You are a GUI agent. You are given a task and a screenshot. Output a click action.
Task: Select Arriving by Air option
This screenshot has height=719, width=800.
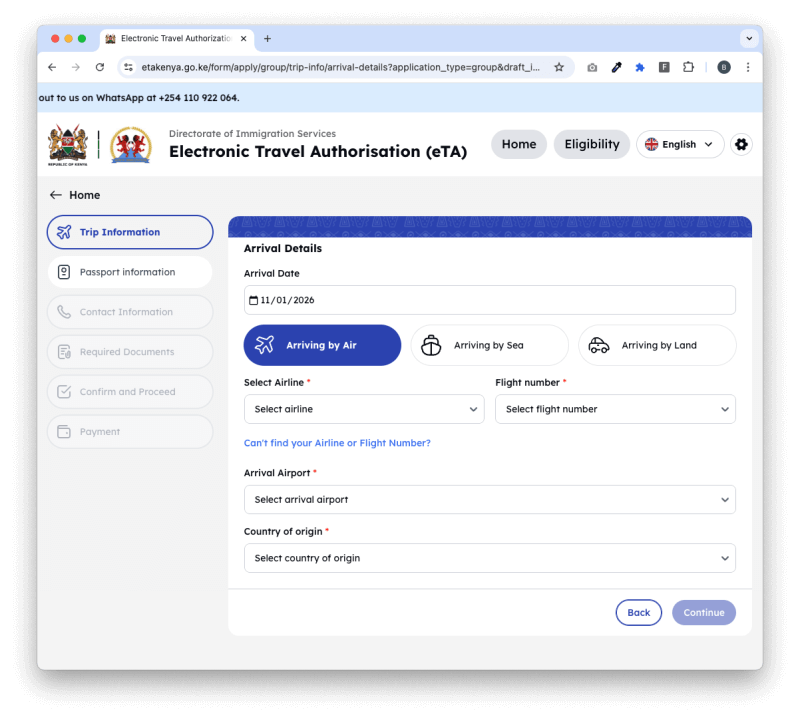[x=322, y=345]
